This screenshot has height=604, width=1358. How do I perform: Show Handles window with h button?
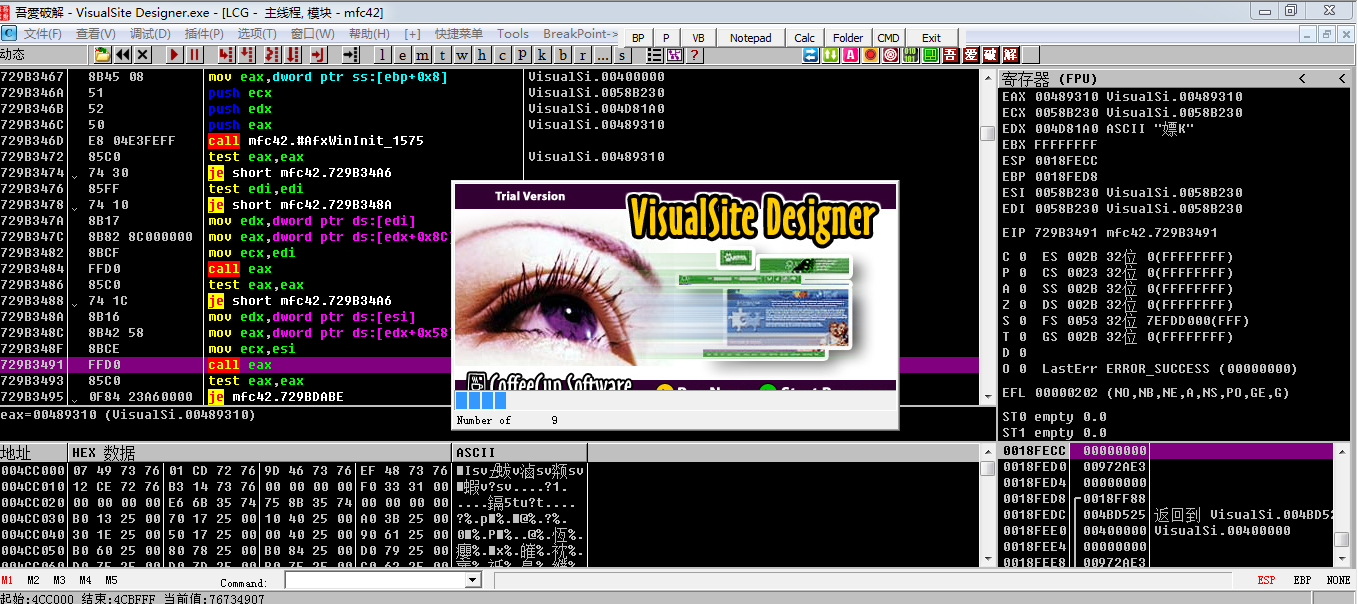click(x=481, y=55)
